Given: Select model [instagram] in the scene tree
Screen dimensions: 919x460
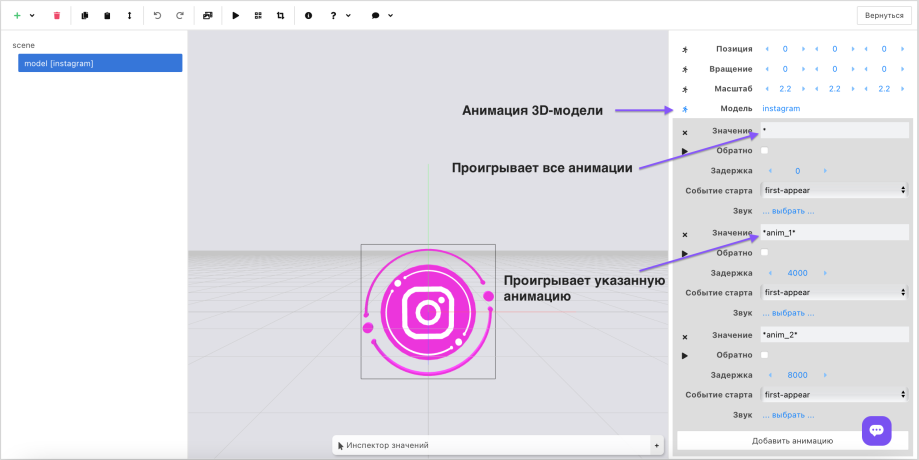Looking at the screenshot, I should coord(100,63).
